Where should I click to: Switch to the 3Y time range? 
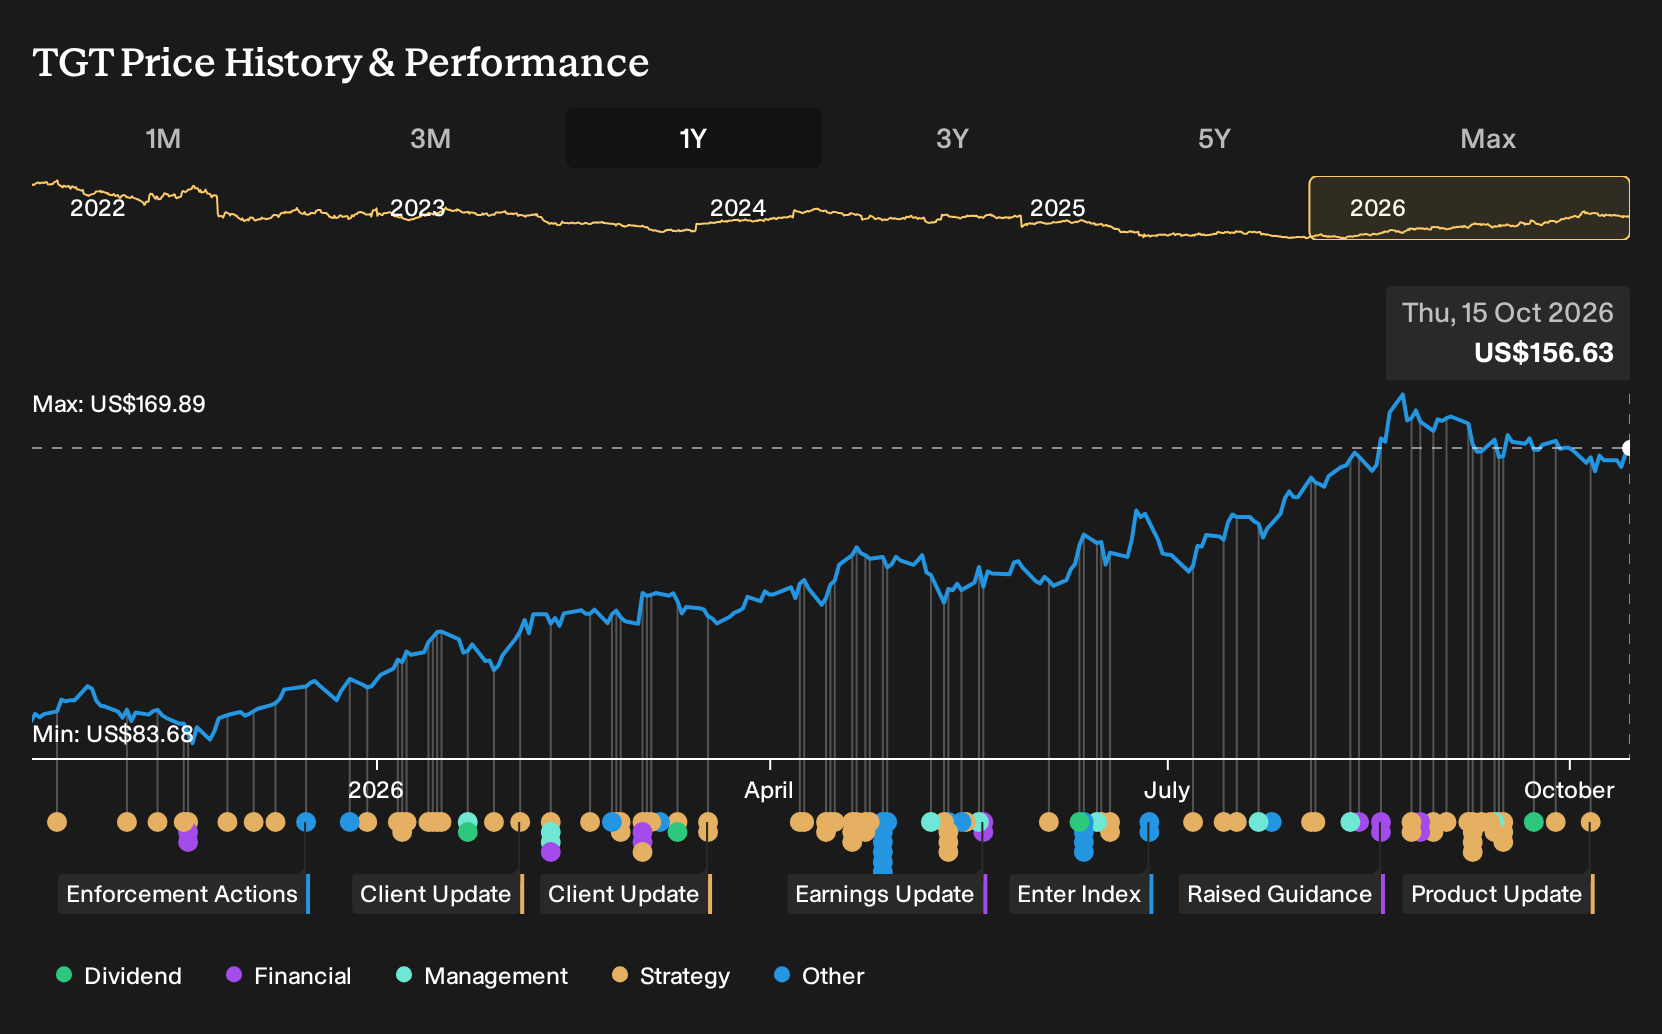[x=952, y=138]
